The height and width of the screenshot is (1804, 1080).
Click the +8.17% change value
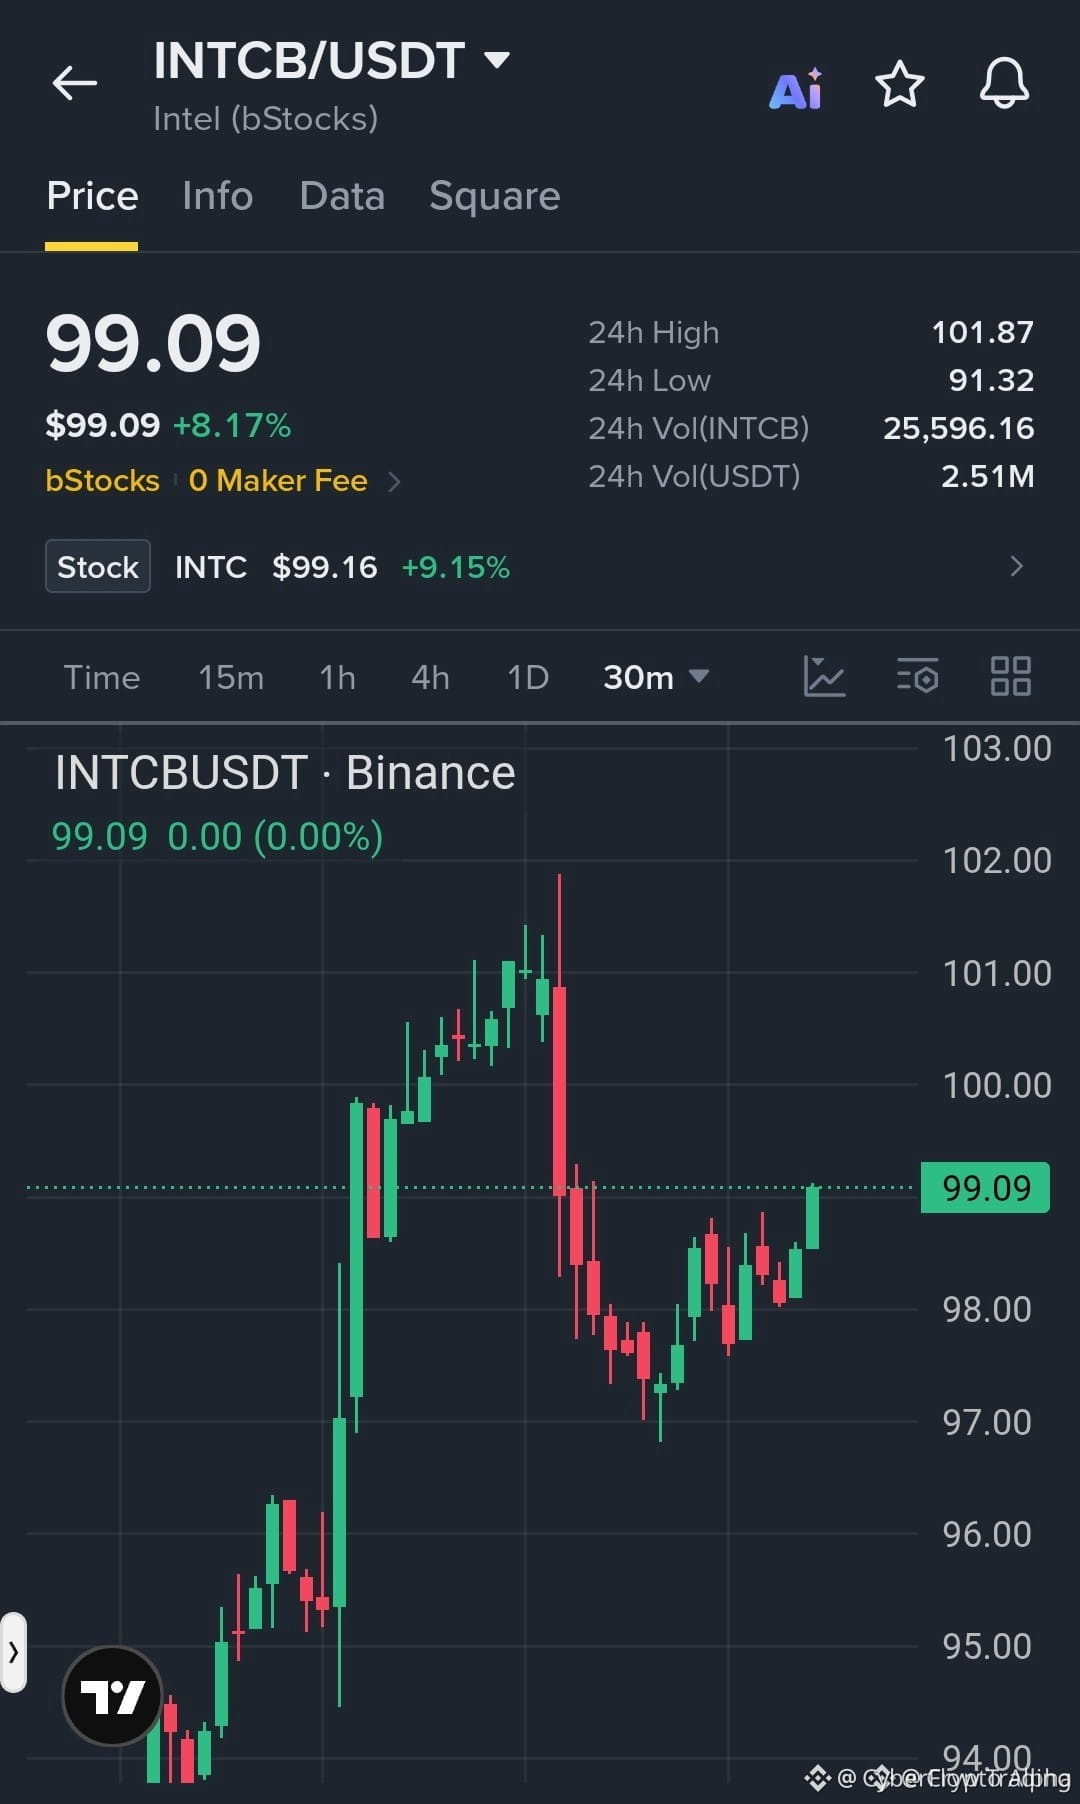point(232,425)
